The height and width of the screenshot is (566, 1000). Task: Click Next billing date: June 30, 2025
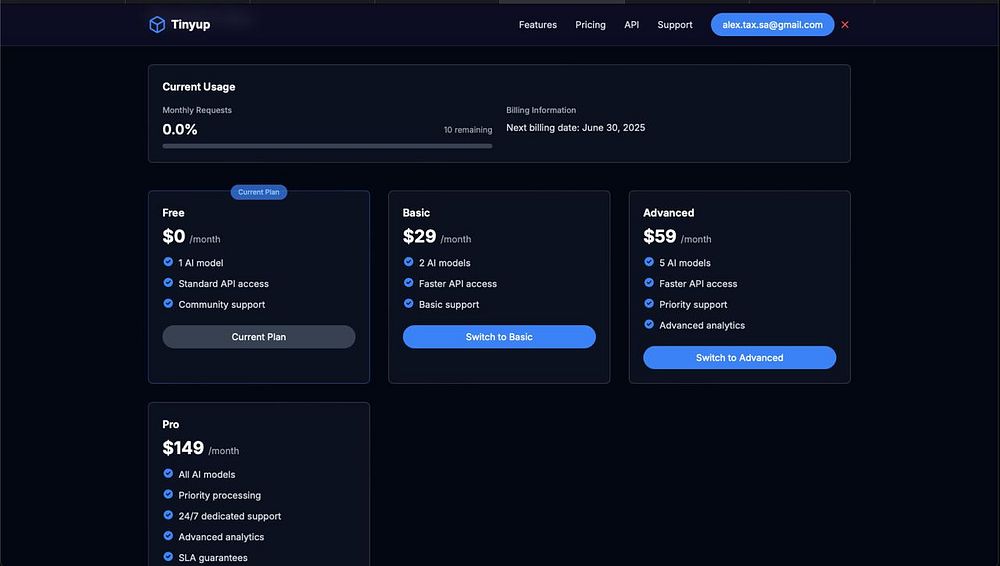(576, 128)
